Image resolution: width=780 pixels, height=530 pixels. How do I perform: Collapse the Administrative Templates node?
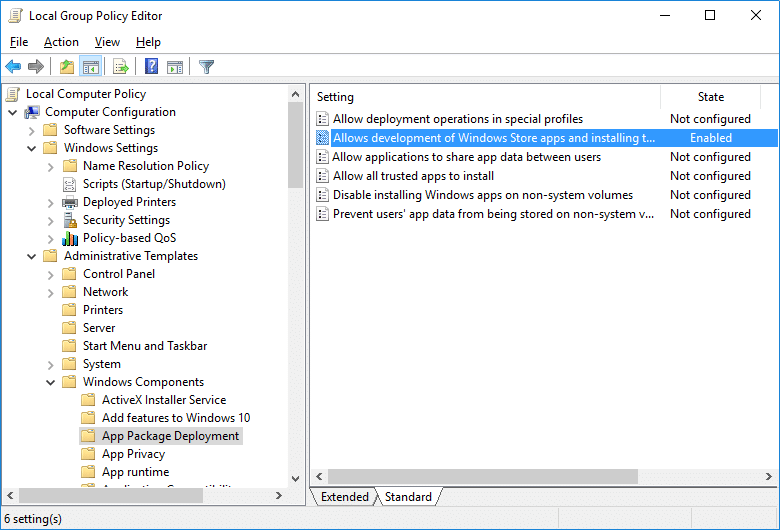(31, 256)
